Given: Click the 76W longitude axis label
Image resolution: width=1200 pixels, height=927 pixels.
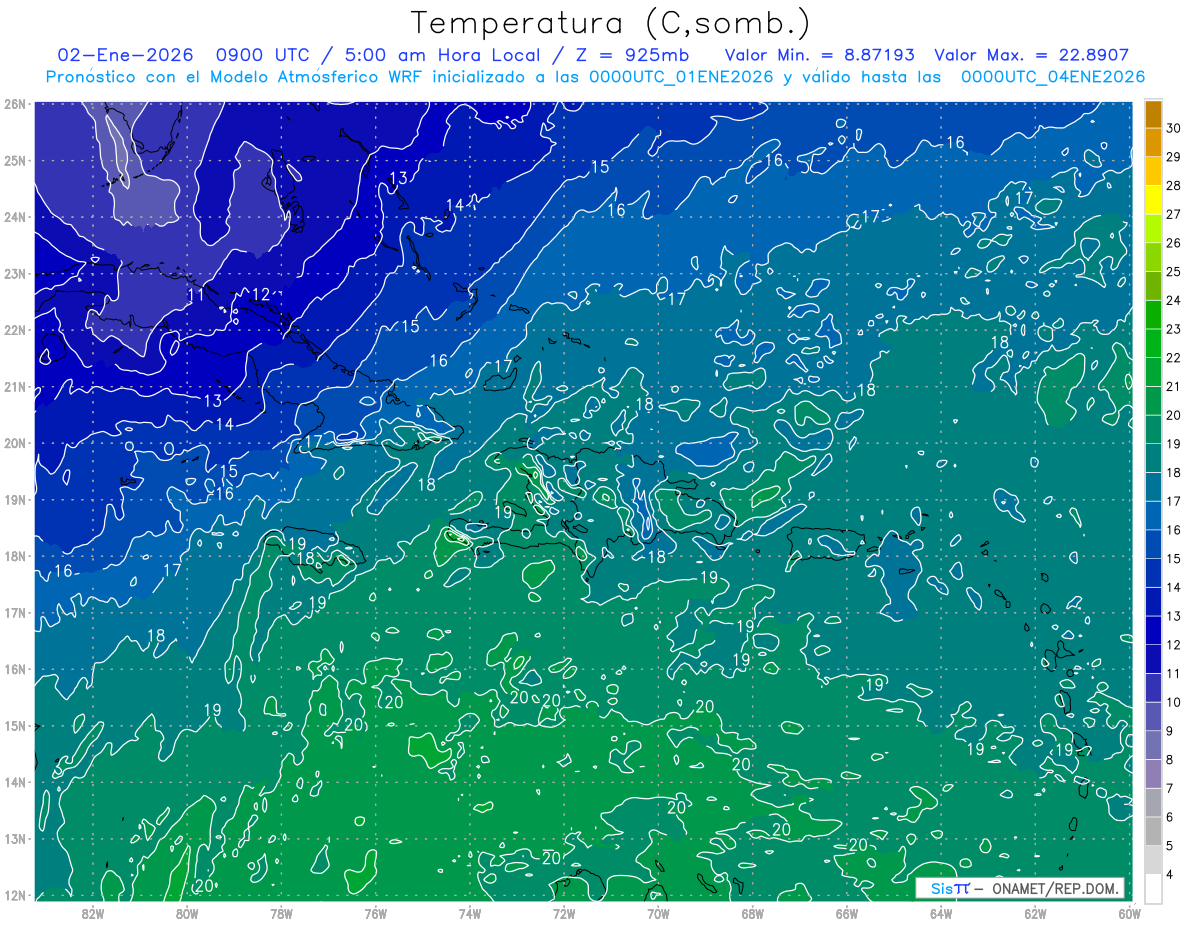Looking at the screenshot, I should click(x=376, y=913).
